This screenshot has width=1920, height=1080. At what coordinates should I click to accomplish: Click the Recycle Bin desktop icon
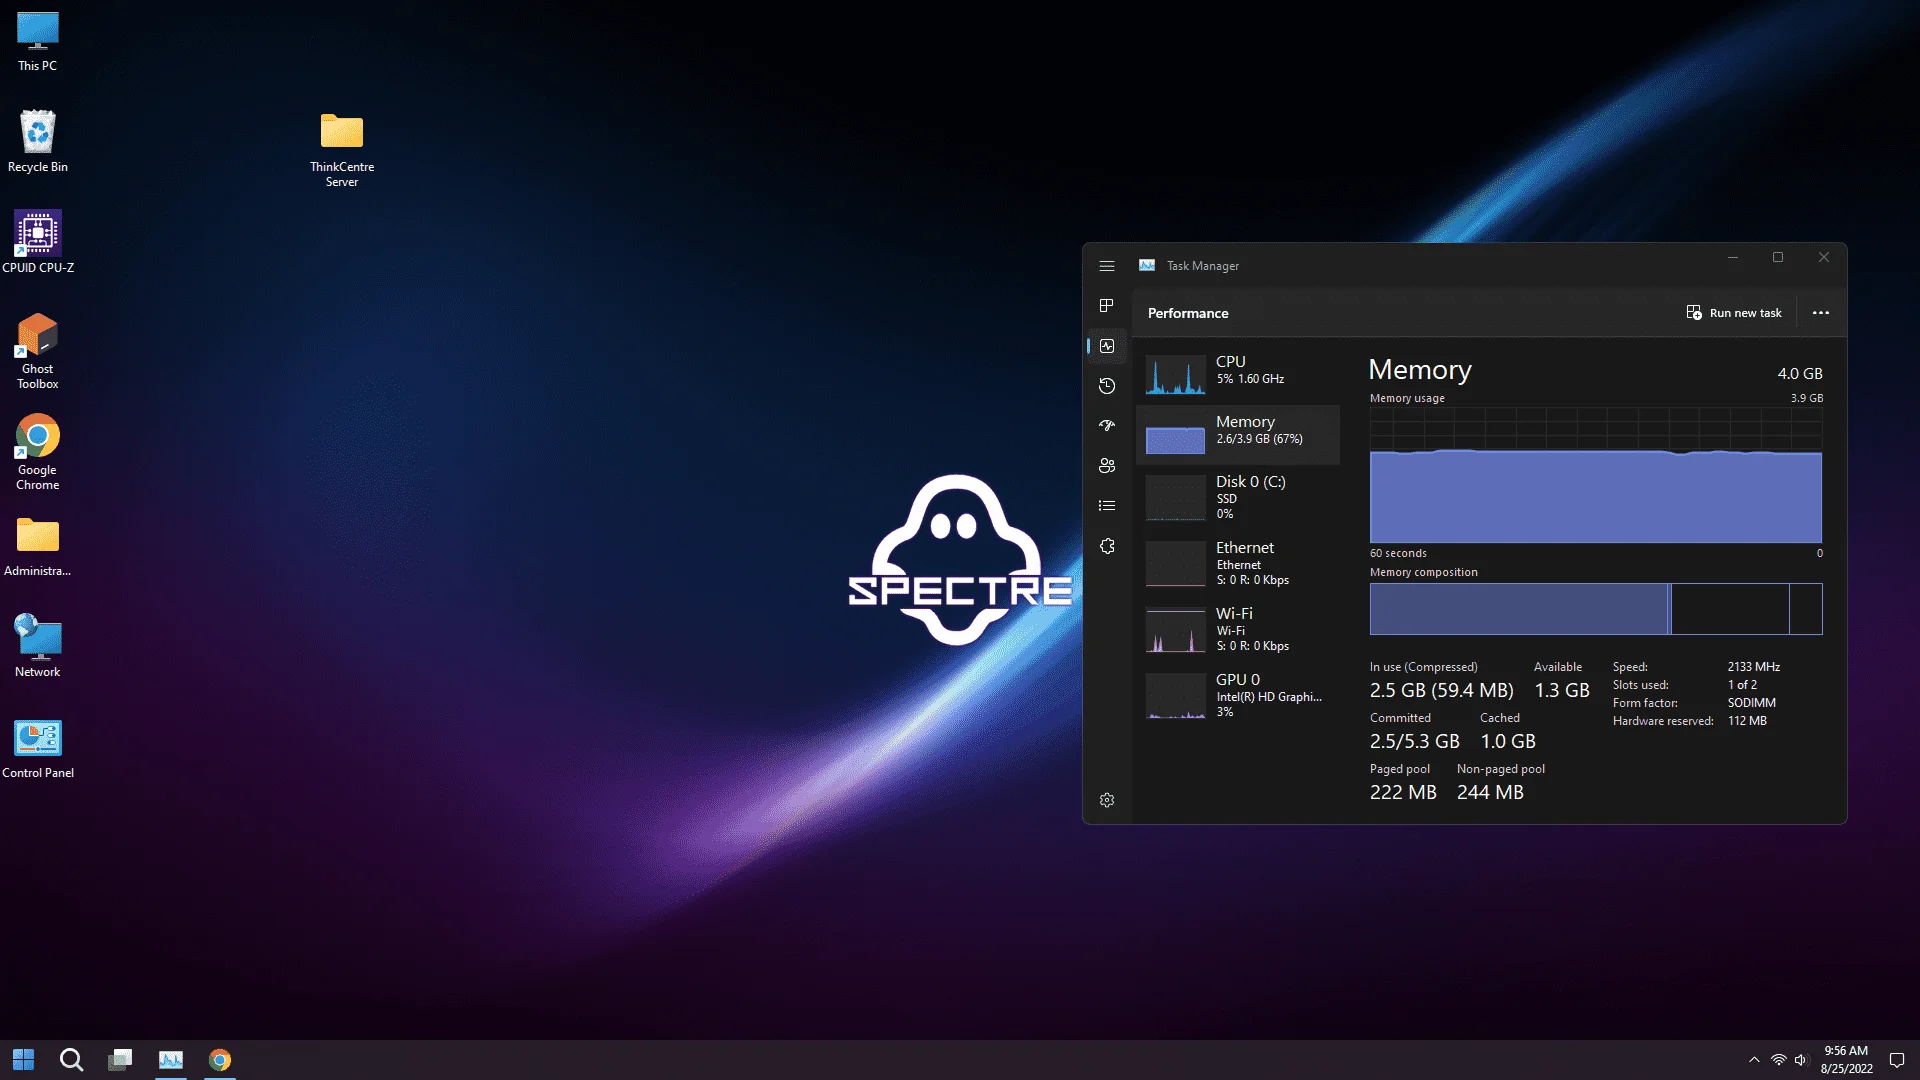(37, 142)
